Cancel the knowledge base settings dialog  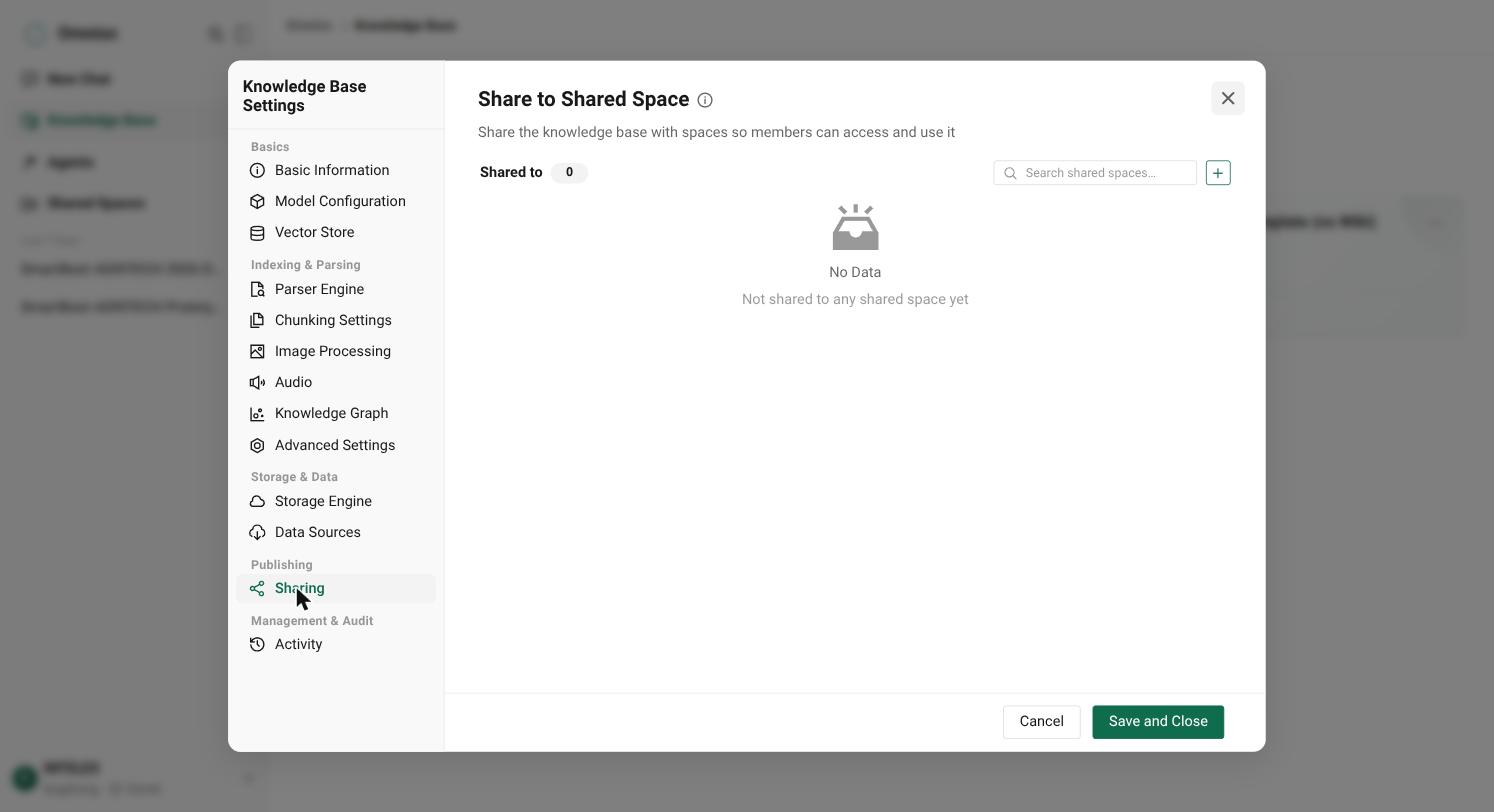point(1041,722)
